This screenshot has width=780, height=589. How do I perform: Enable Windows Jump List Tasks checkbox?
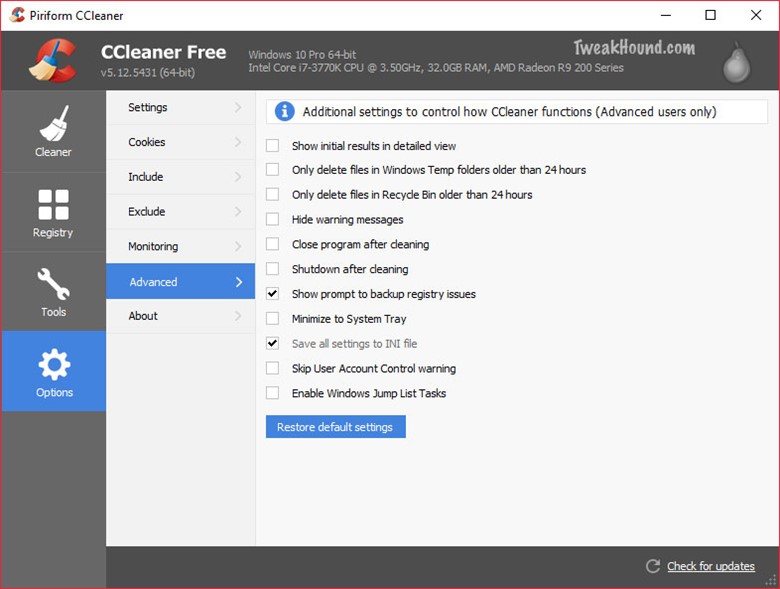(x=273, y=393)
